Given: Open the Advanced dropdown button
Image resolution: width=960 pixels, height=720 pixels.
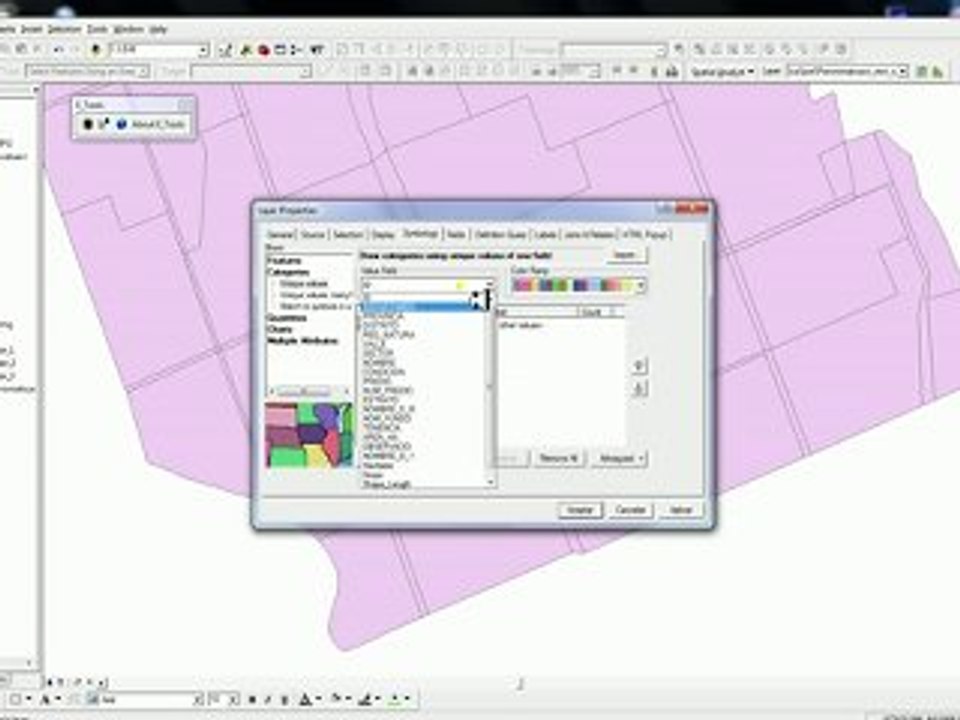Looking at the screenshot, I should point(618,458).
